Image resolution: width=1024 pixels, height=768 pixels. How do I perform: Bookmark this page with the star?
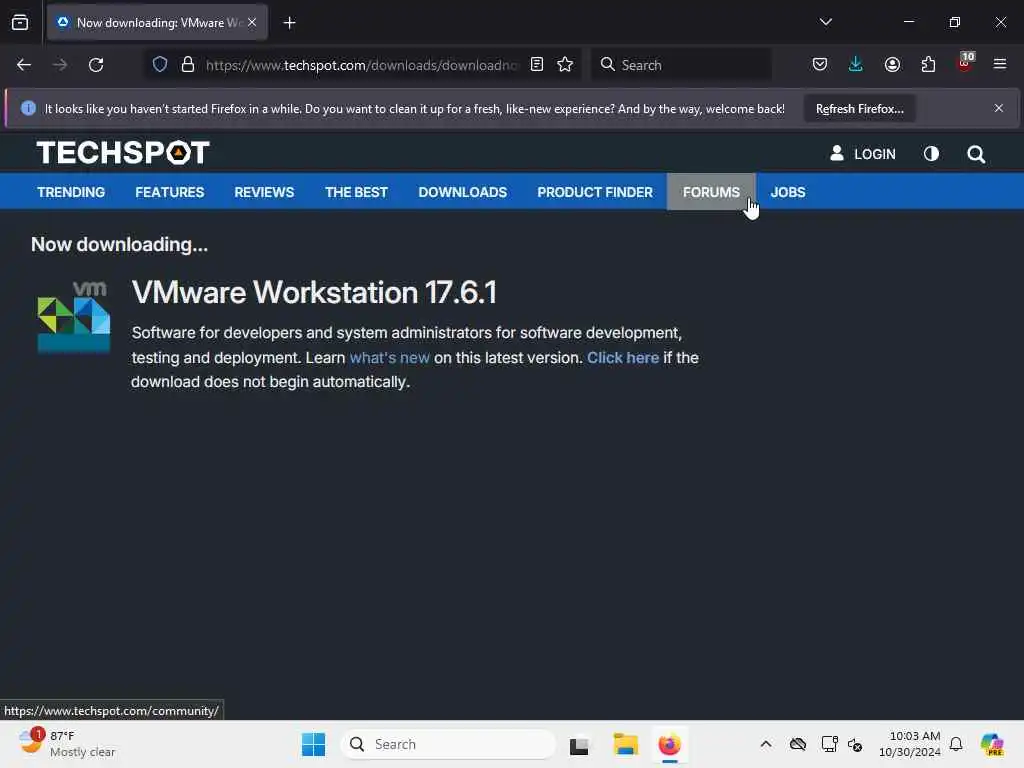(565, 64)
